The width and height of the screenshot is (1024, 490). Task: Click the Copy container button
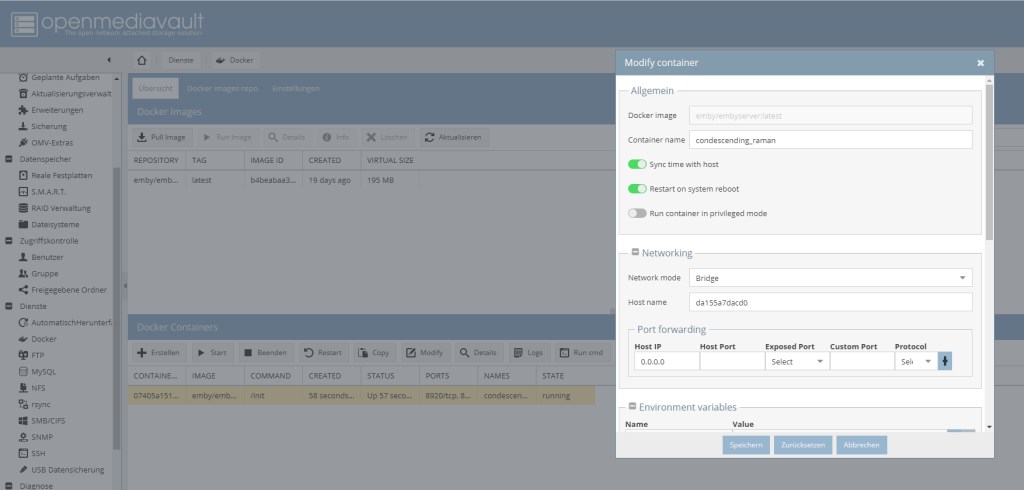(x=374, y=352)
